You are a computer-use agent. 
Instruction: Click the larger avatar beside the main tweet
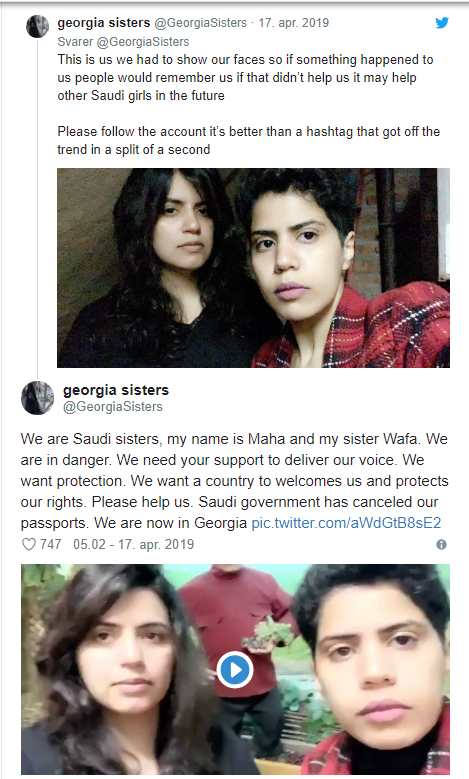37,397
